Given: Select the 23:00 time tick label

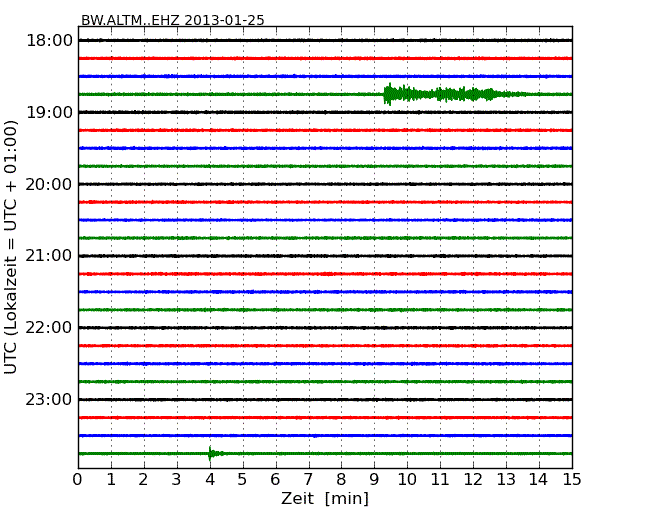Looking at the screenshot, I should (x=49, y=400).
